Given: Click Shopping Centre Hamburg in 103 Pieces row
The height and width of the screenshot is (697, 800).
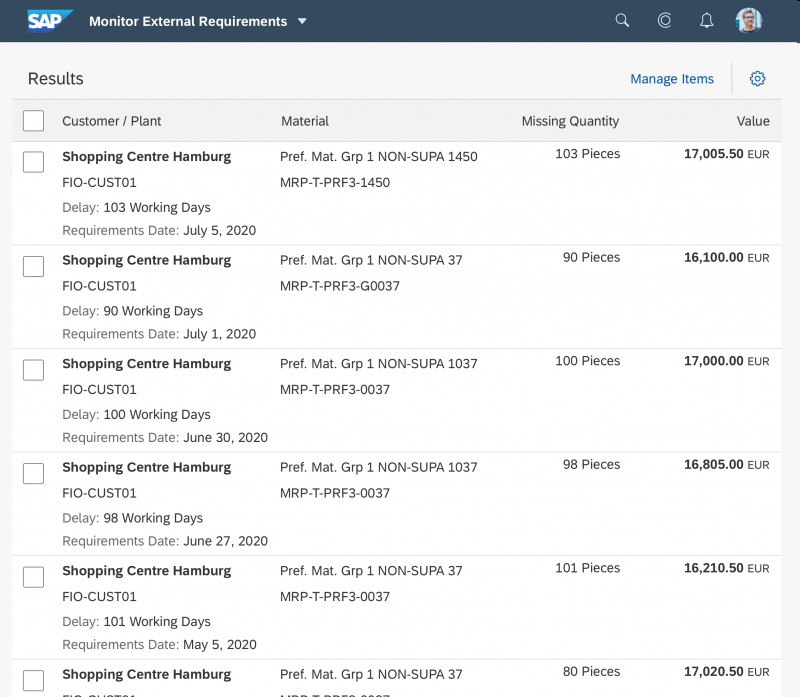Looking at the screenshot, I should pos(146,157).
